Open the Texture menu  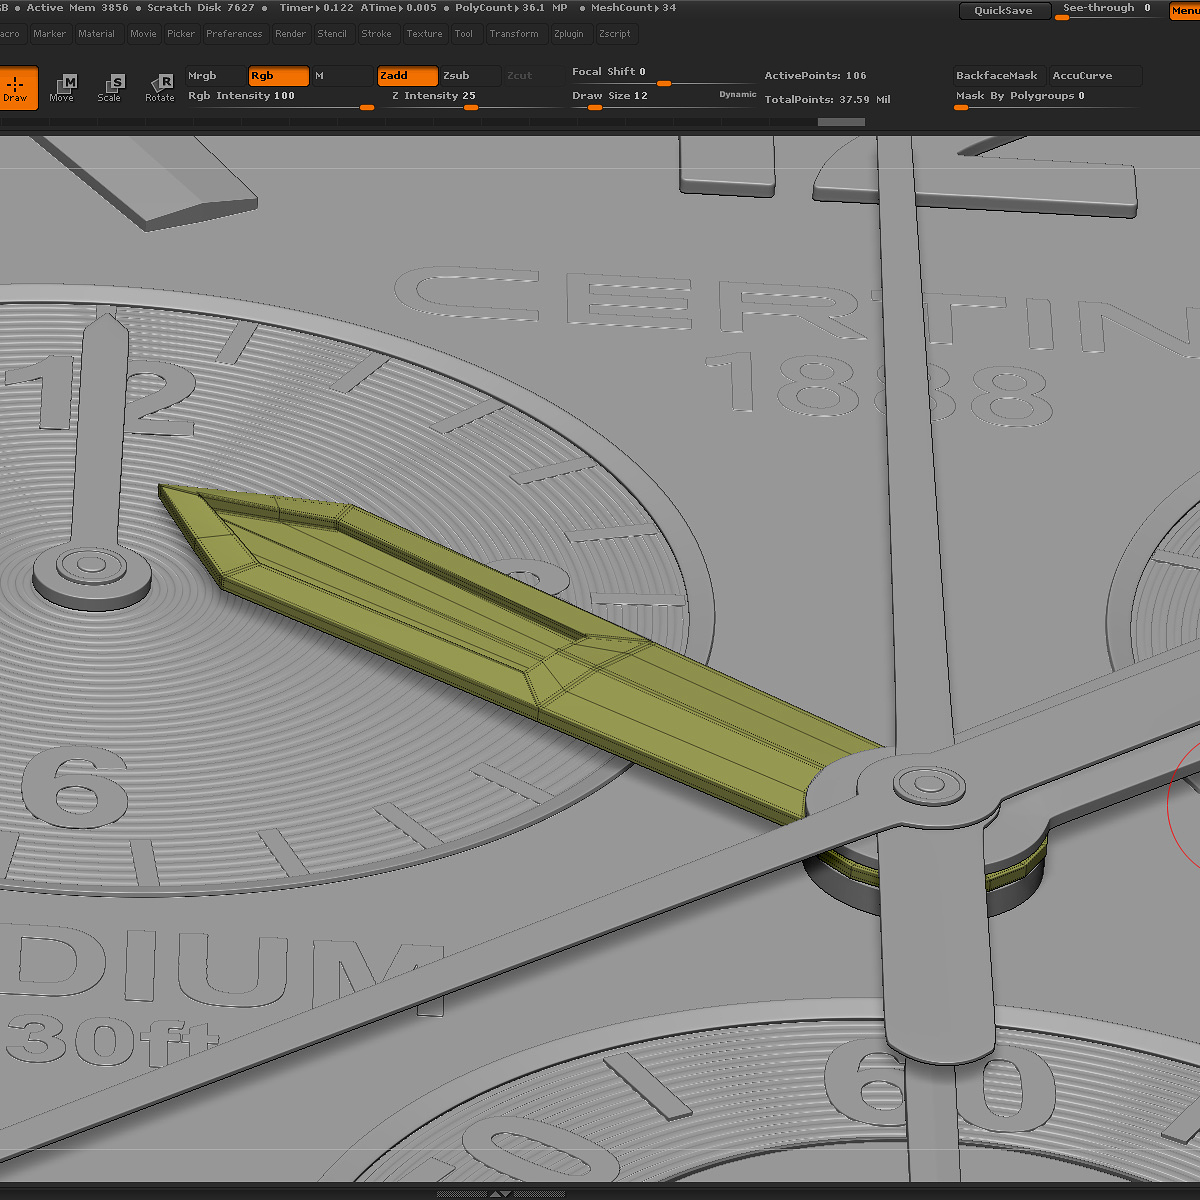pyautogui.click(x=424, y=34)
